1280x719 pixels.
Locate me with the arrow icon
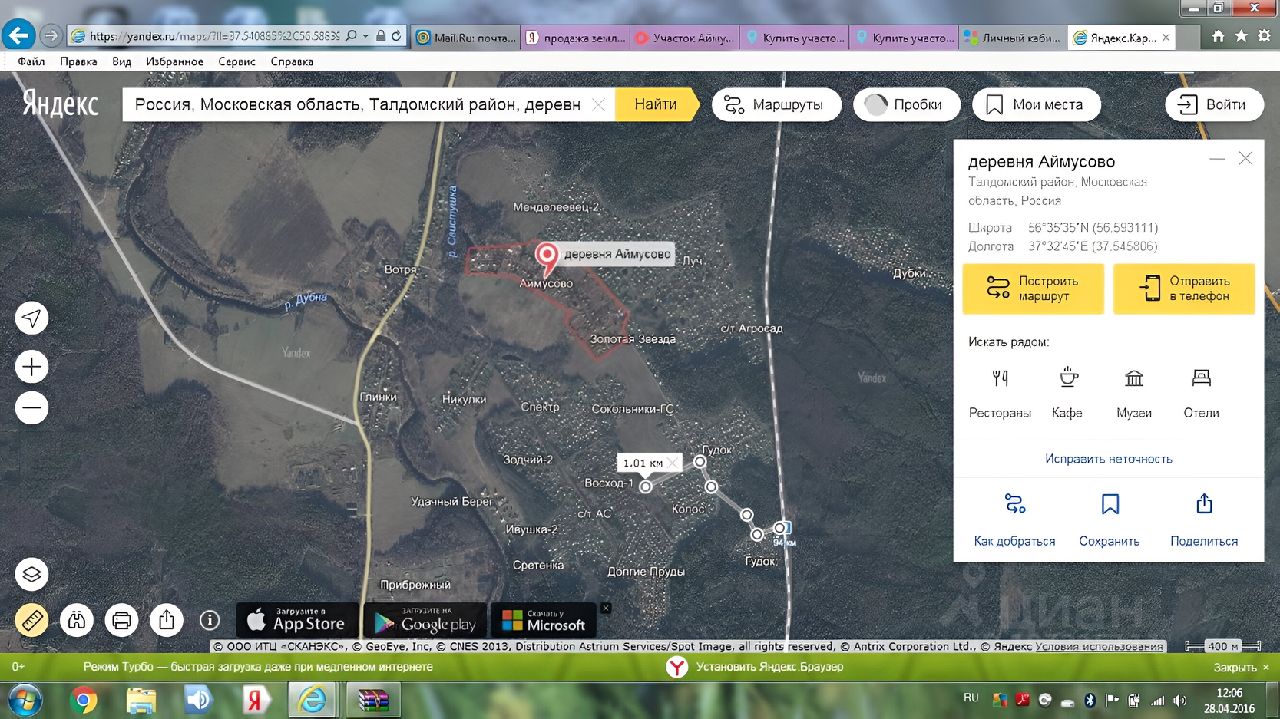point(32,319)
